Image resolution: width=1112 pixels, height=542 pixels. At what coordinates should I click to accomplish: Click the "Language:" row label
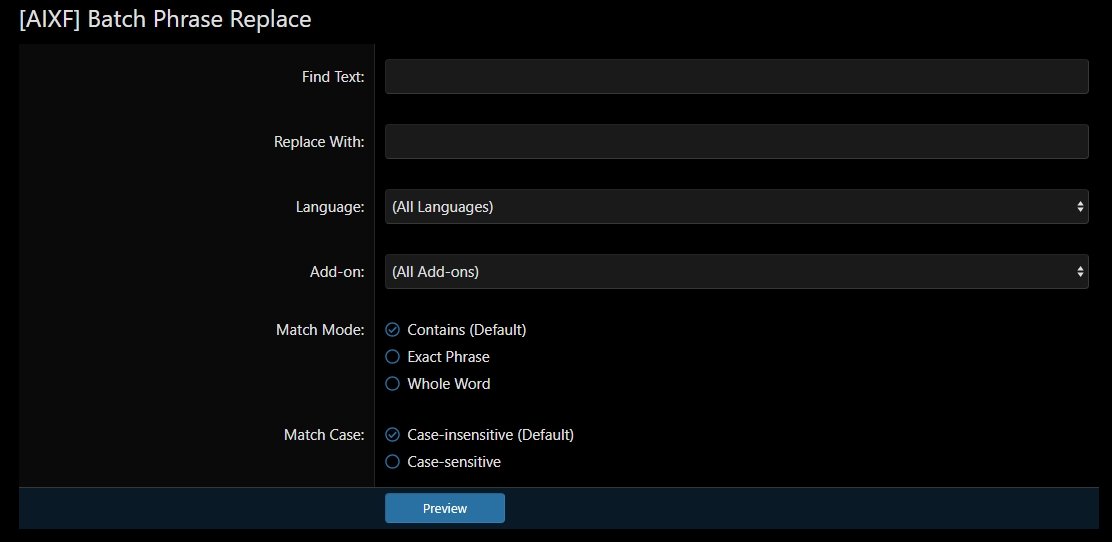click(x=329, y=207)
